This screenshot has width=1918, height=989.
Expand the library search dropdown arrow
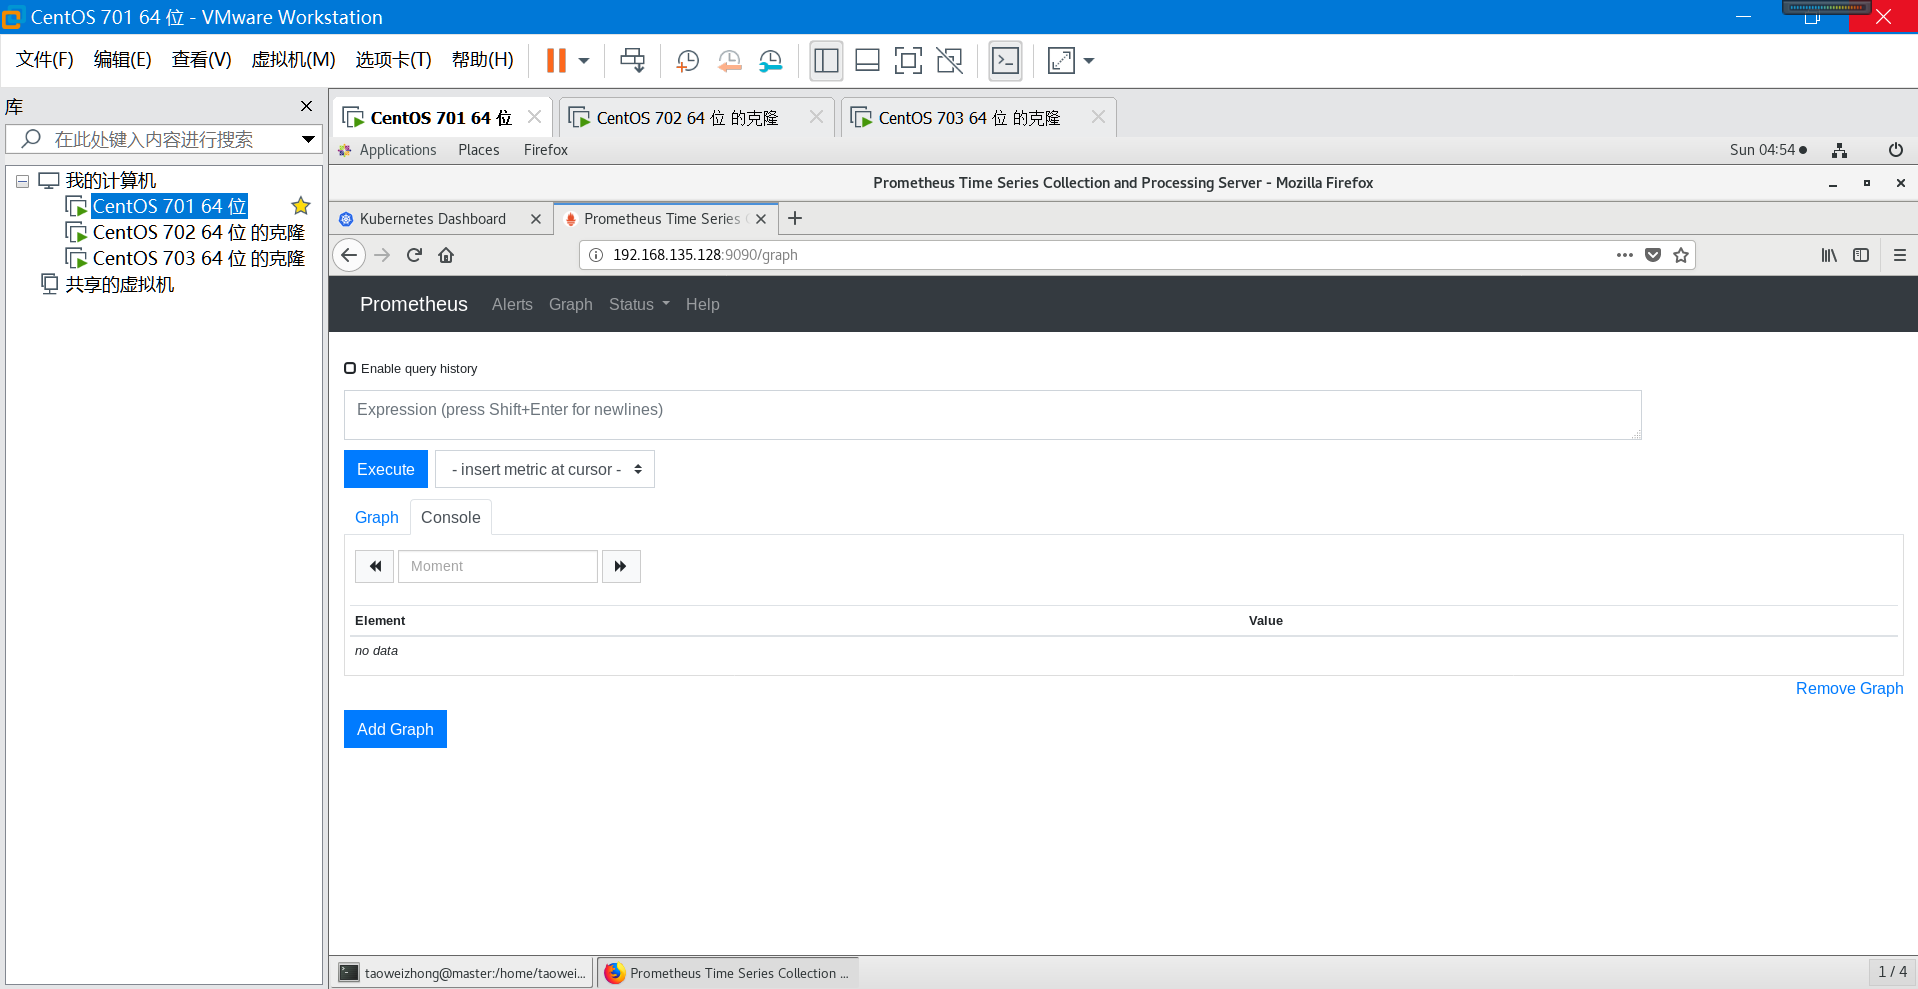click(x=308, y=139)
